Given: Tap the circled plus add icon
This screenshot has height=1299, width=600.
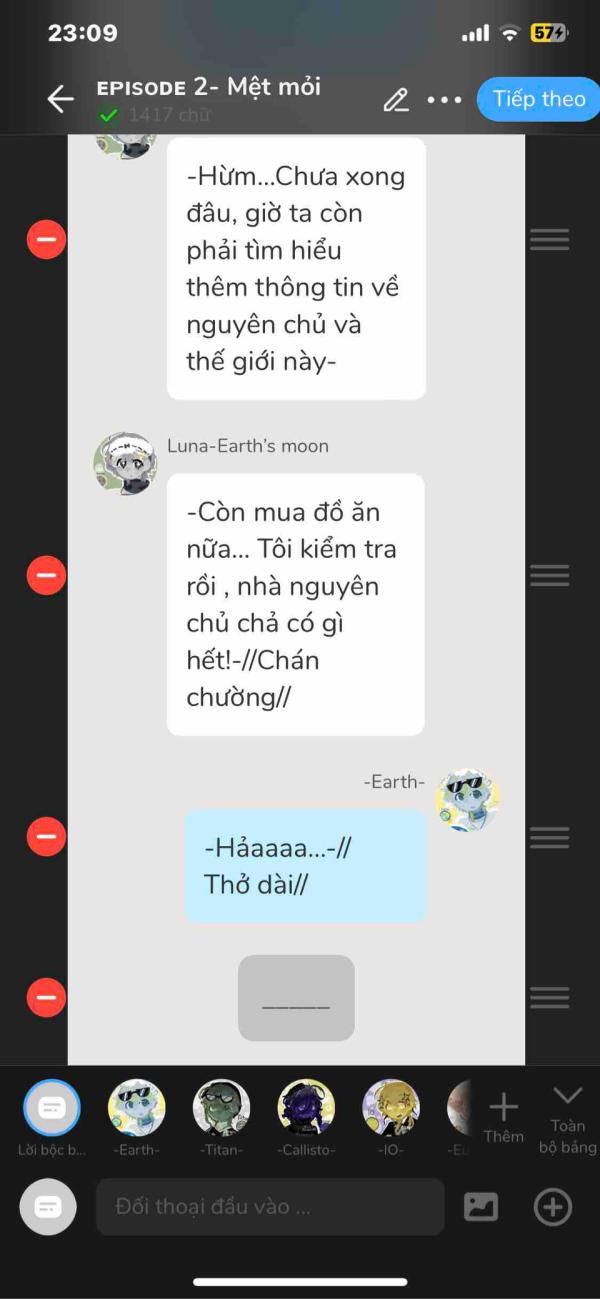Looking at the screenshot, I should click(x=552, y=1207).
